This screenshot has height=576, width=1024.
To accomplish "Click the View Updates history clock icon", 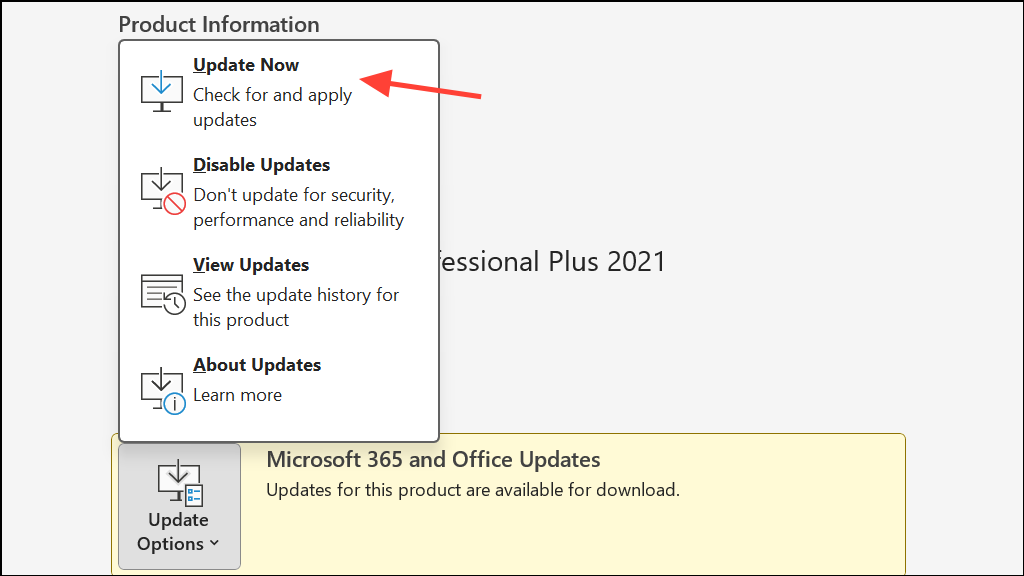I will (x=163, y=294).
